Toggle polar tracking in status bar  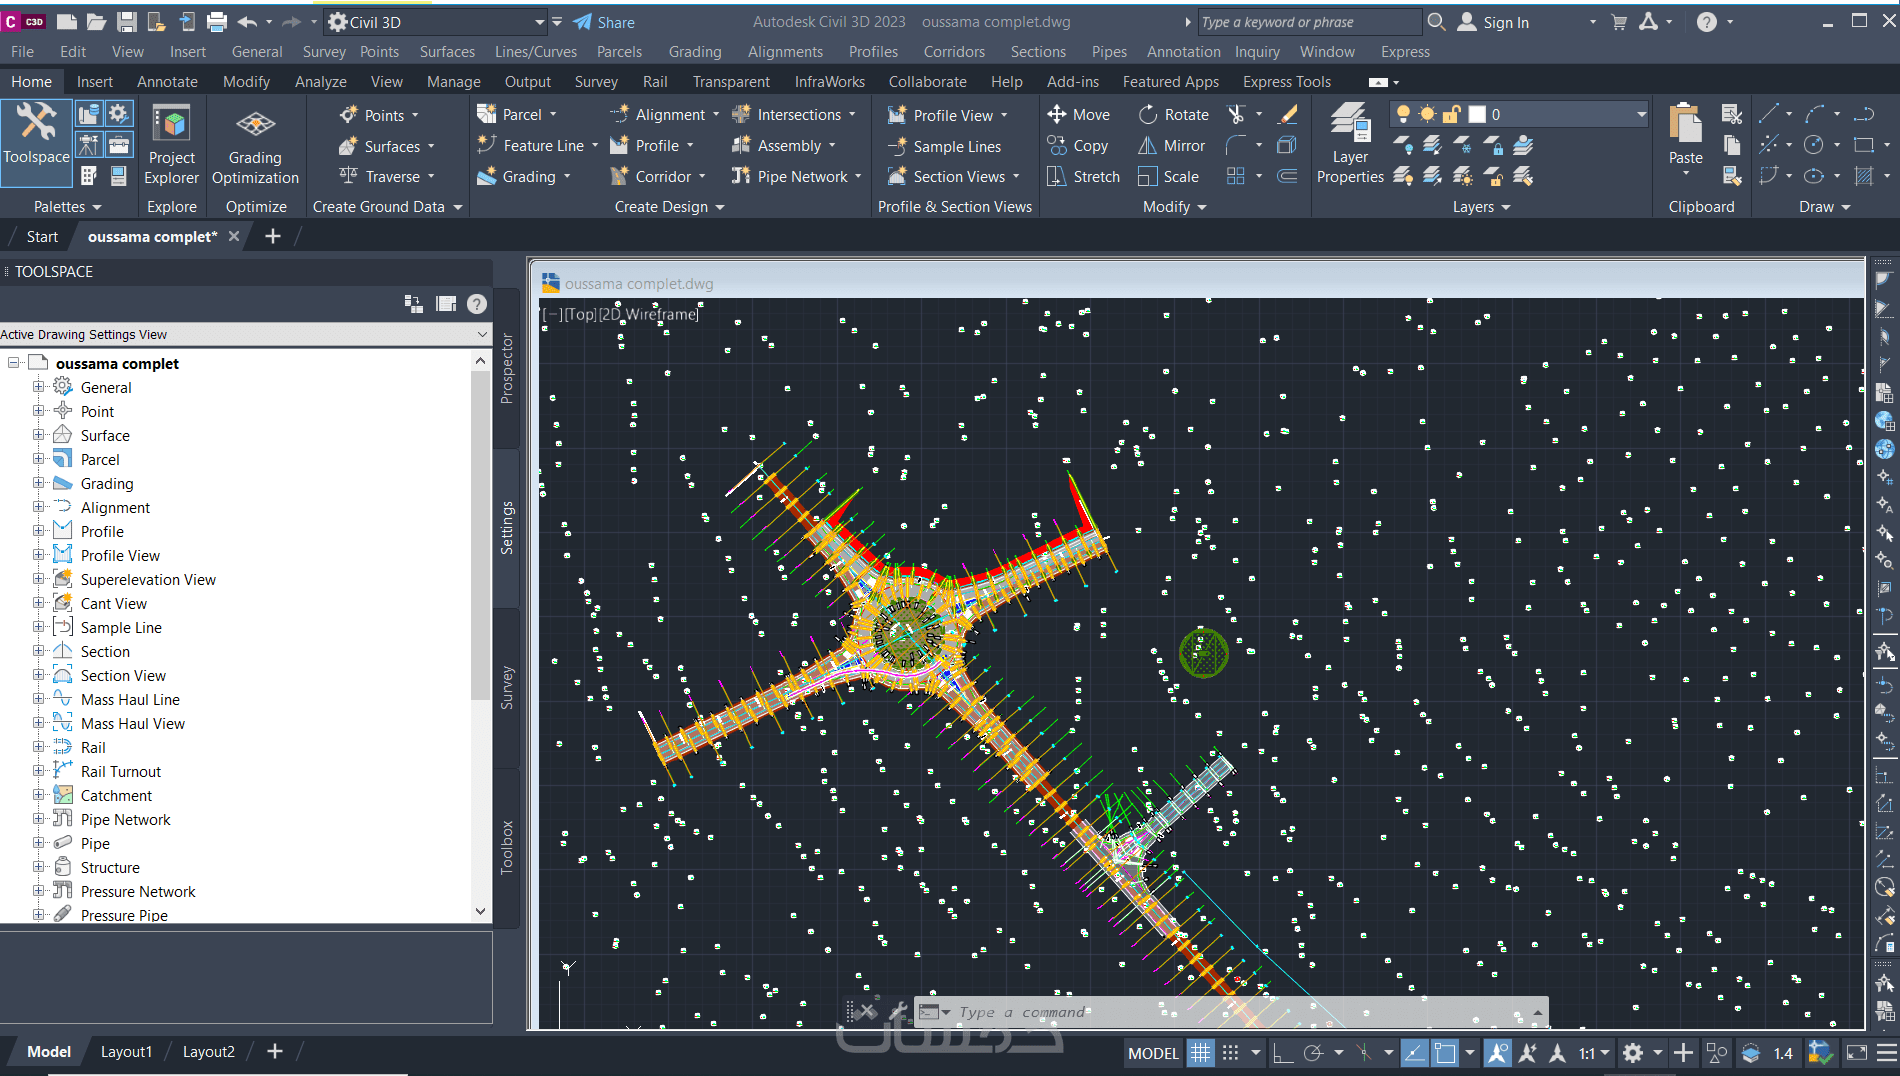(1313, 1053)
